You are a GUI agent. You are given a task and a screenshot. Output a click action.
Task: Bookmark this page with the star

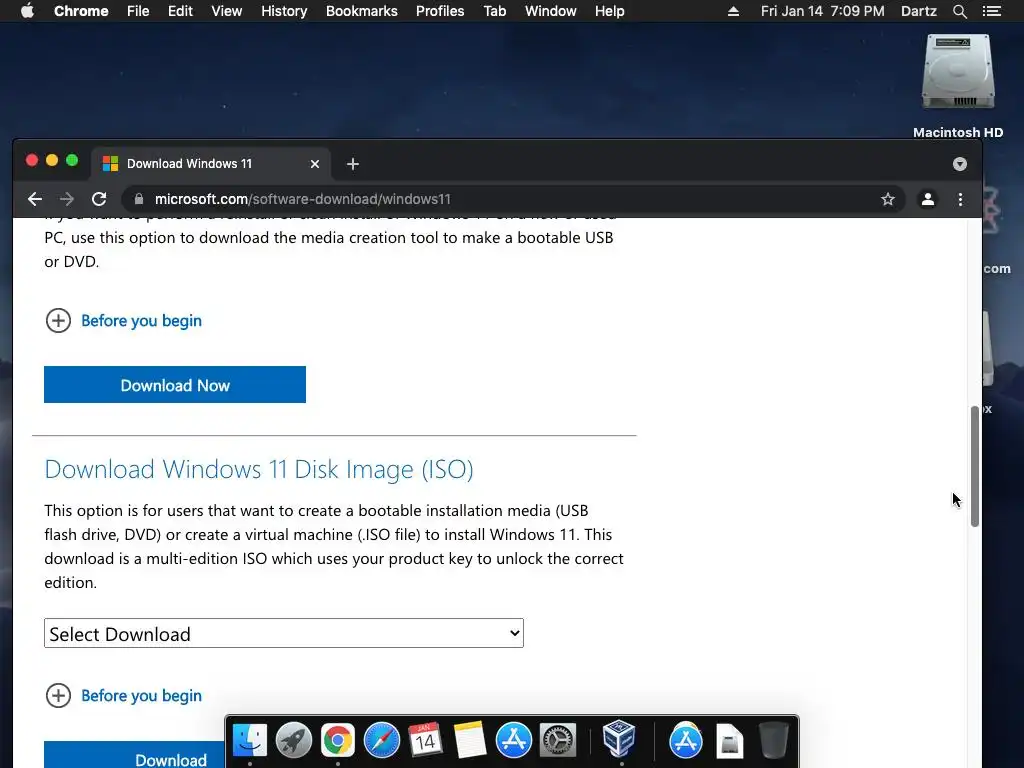888,199
